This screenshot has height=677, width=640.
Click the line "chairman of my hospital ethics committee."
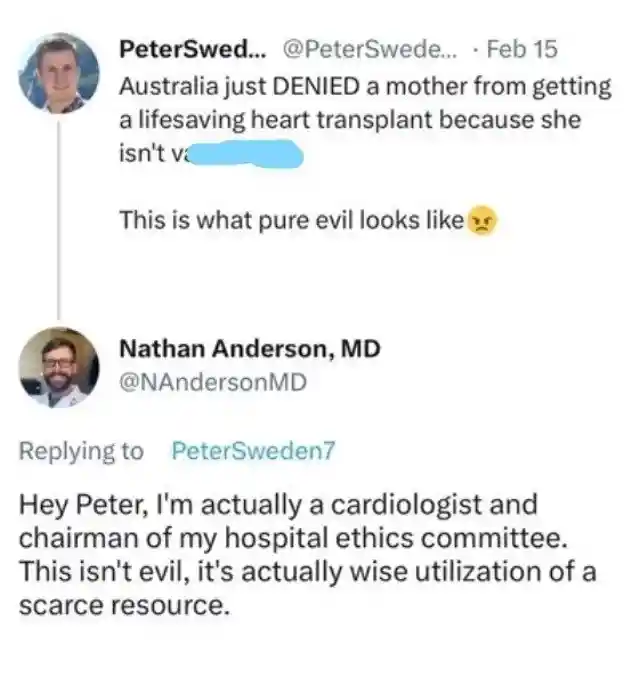(293, 539)
